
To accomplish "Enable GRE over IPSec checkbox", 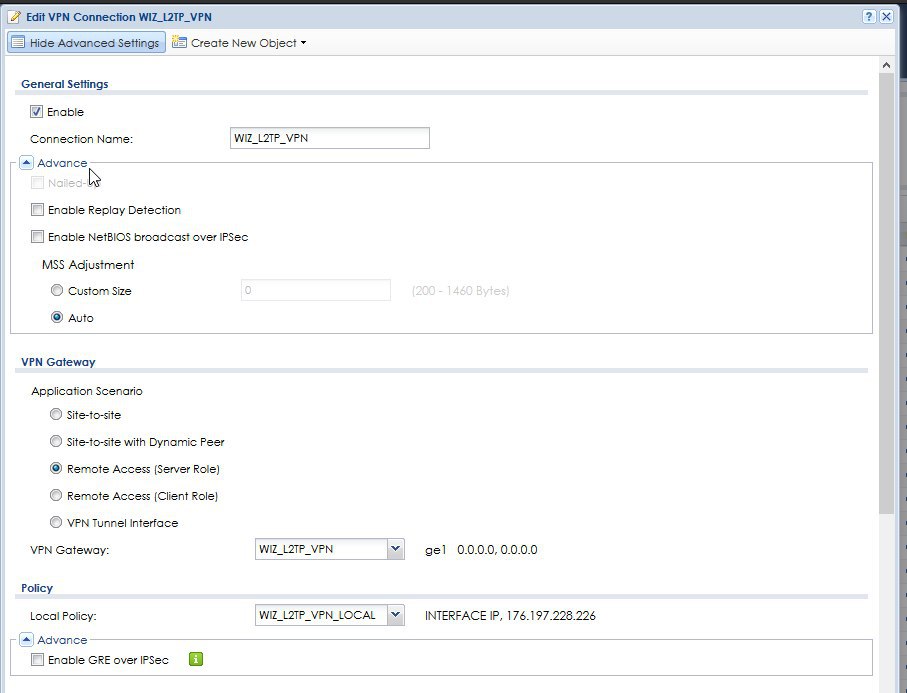I will [x=37, y=659].
